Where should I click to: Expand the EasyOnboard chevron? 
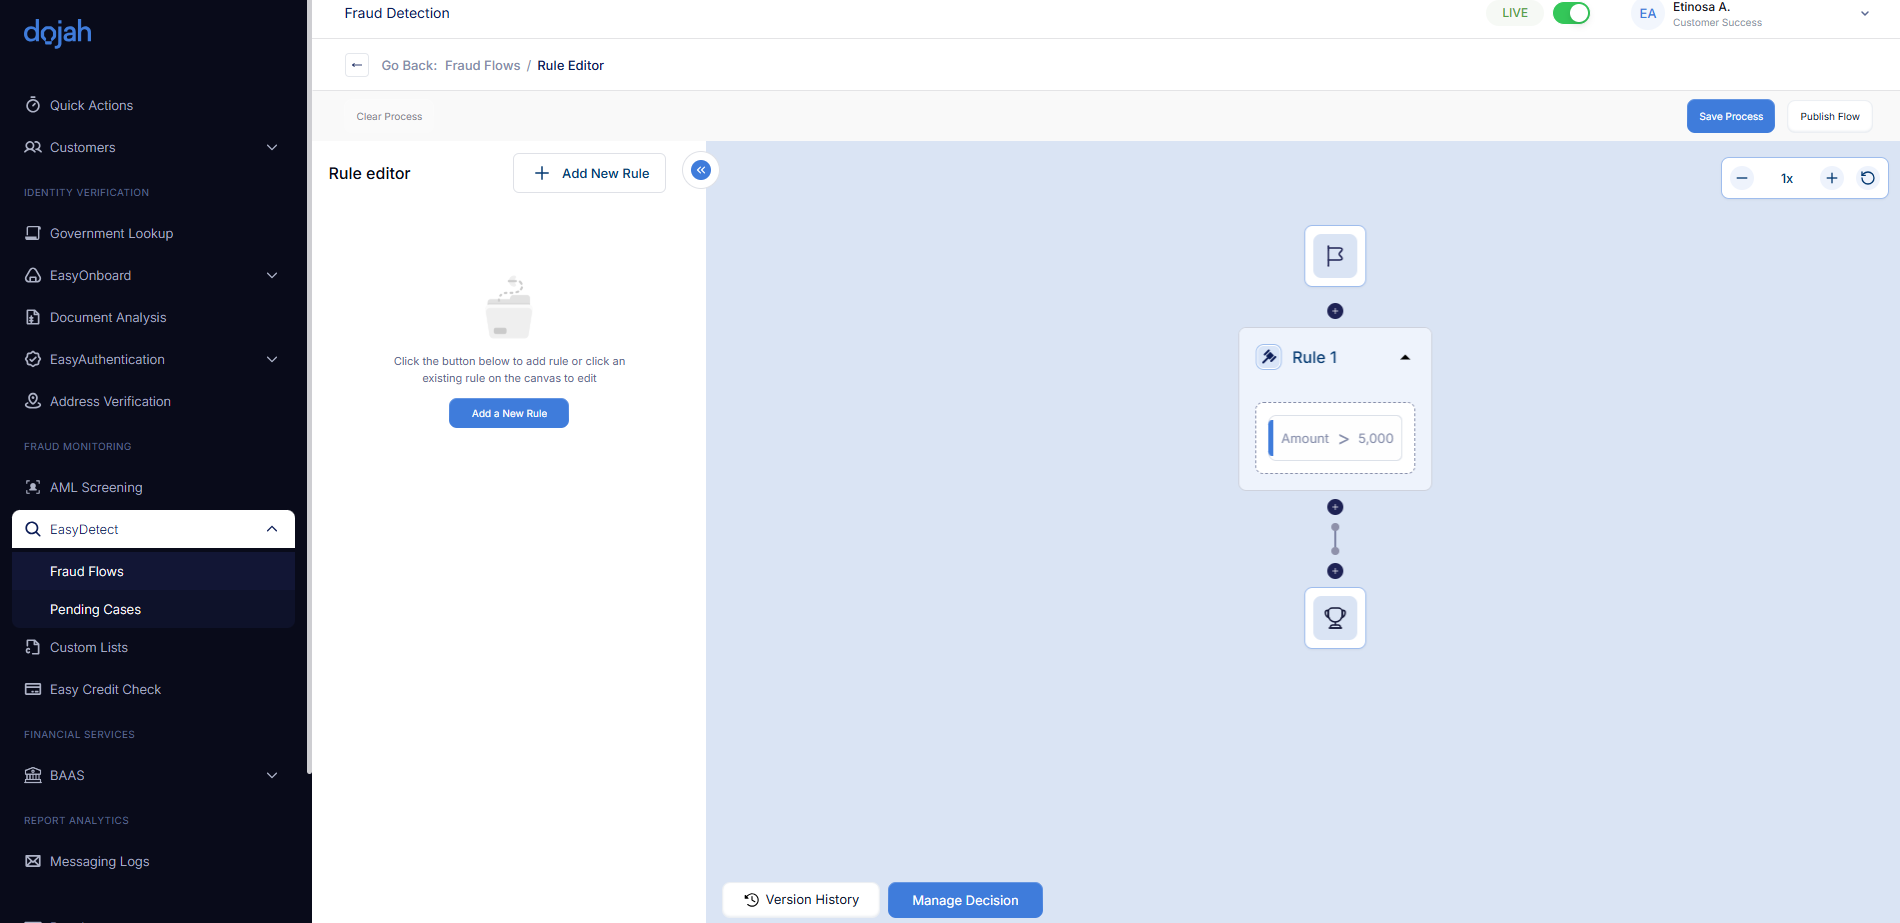pos(272,275)
